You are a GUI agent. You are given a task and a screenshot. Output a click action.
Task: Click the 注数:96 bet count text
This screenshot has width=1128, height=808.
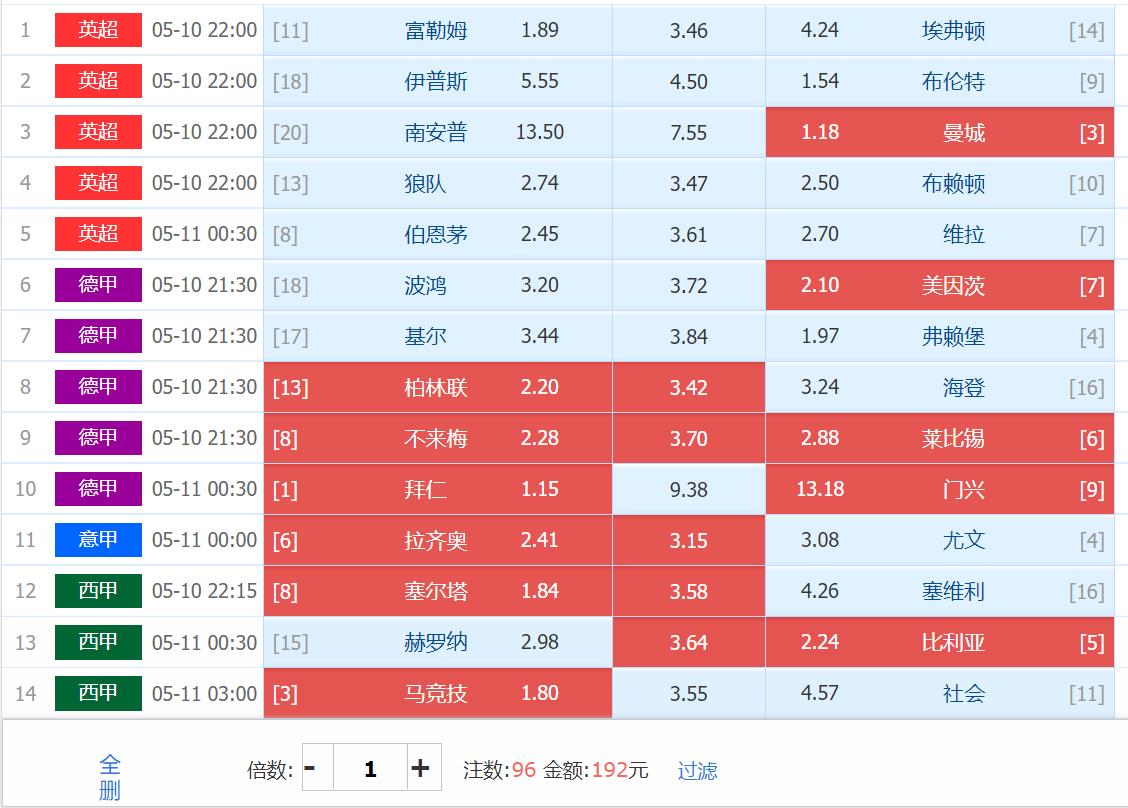coord(499,770)
